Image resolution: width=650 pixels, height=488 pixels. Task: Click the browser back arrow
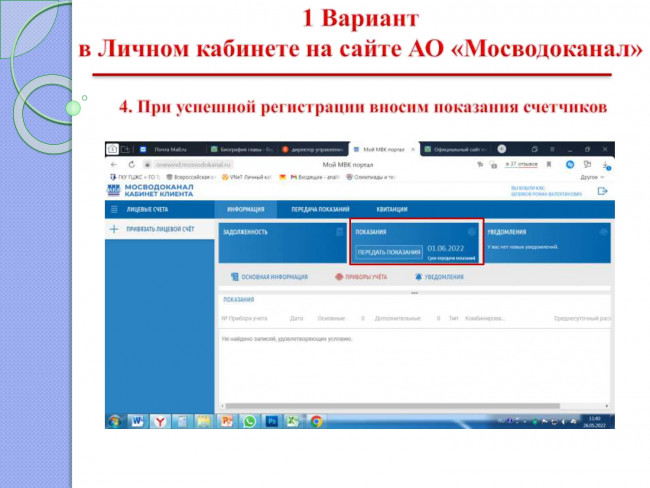pos(114,165)
